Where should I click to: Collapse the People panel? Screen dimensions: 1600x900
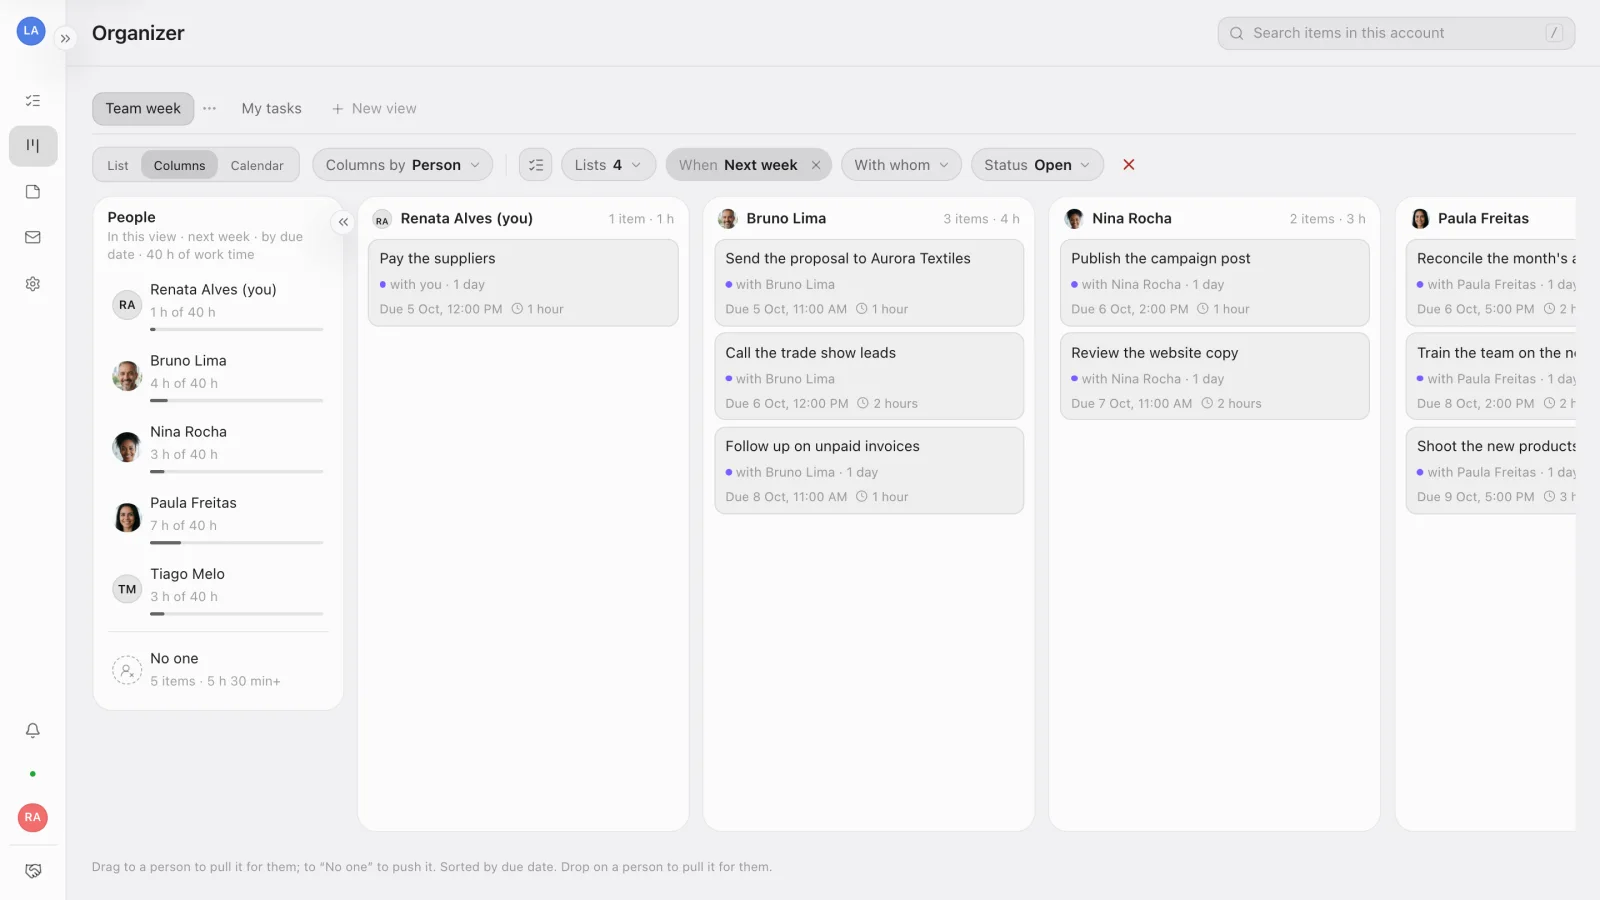click(x=343, y=222)
